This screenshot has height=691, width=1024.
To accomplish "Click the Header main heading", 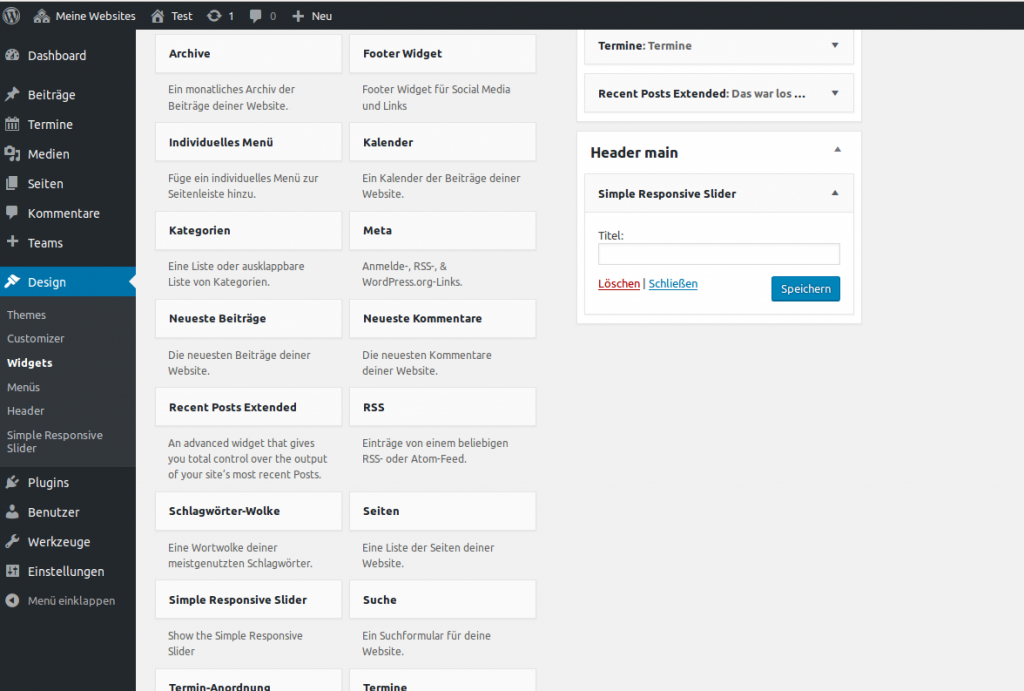I will click(634, 152).
